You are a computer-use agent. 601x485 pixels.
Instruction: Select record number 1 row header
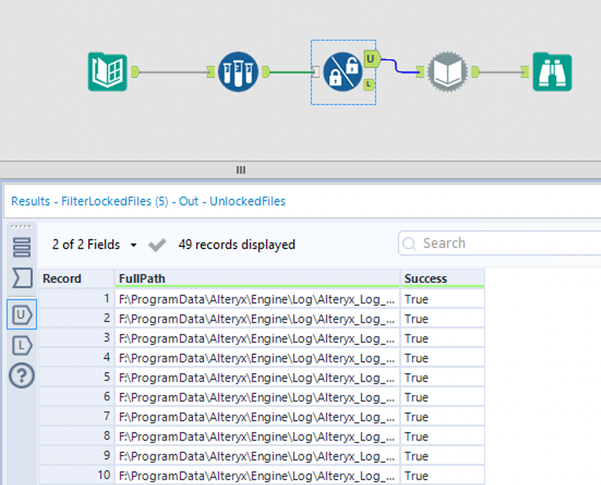point(77,299)
